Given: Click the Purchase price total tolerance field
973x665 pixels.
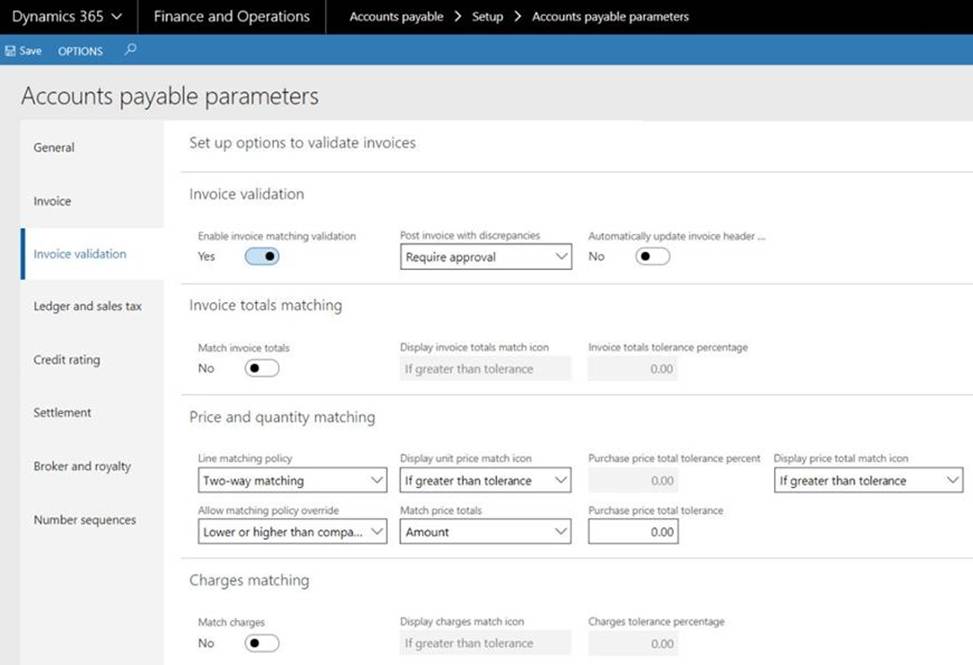Looking at the screenshot, I should click(632, 533).
